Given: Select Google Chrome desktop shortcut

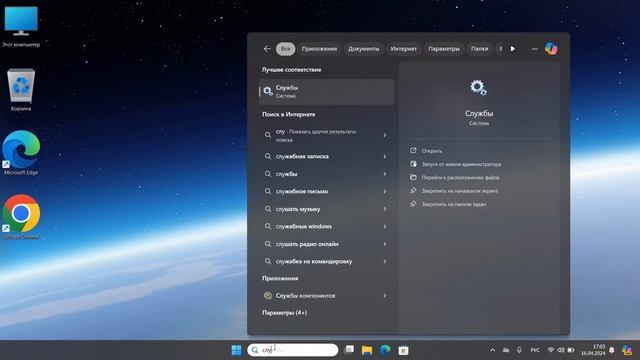Looking at the screenshot, I should [x=21, y=217].
